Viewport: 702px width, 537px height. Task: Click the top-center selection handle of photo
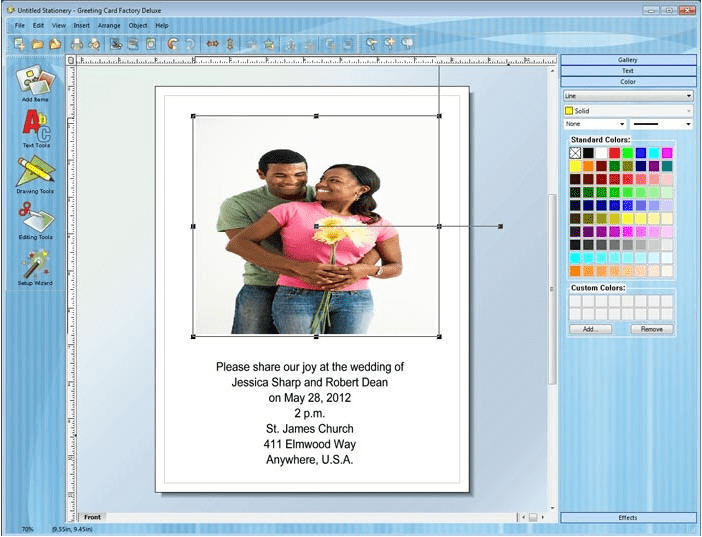coord(316,116)
